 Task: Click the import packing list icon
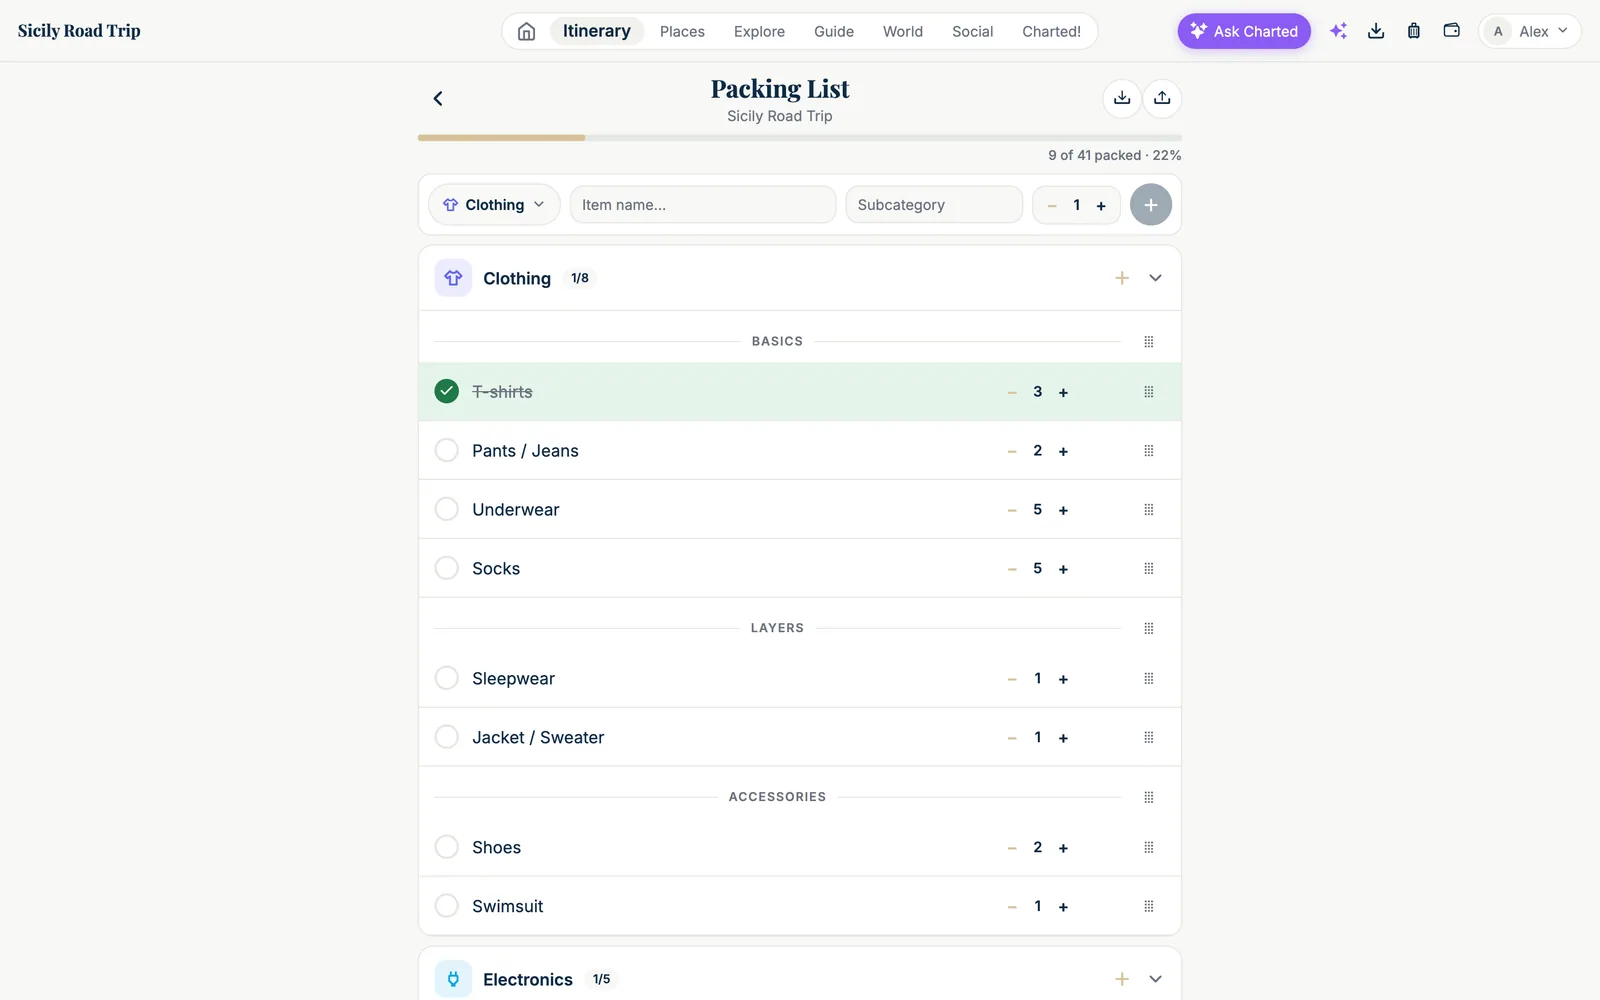pos(1122,98)
